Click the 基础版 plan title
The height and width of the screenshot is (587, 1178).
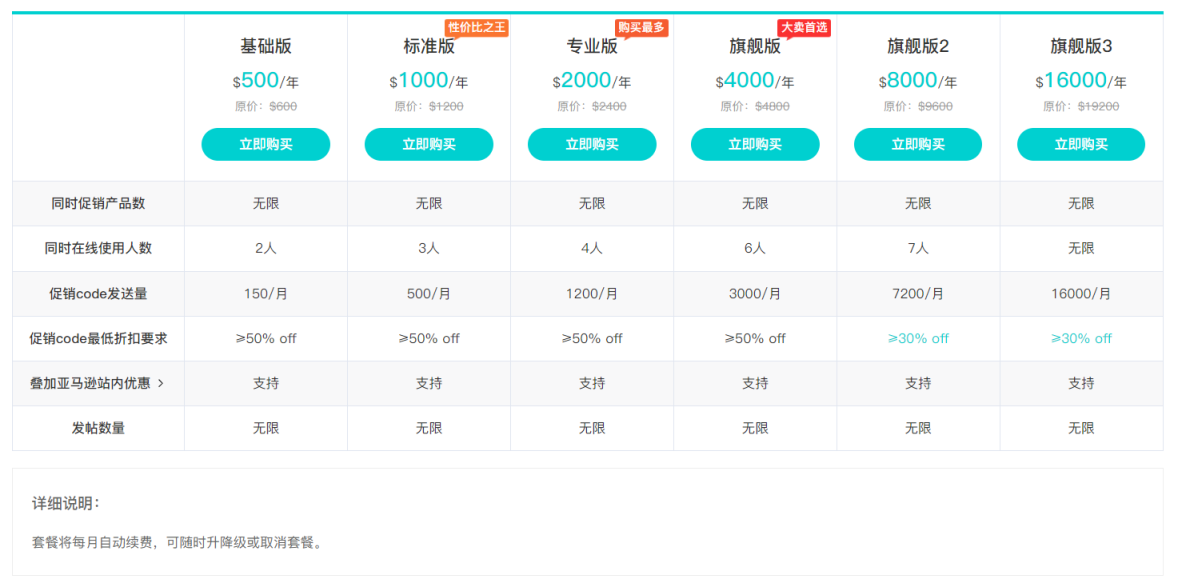pyautogui.click(x=265, y=46)
